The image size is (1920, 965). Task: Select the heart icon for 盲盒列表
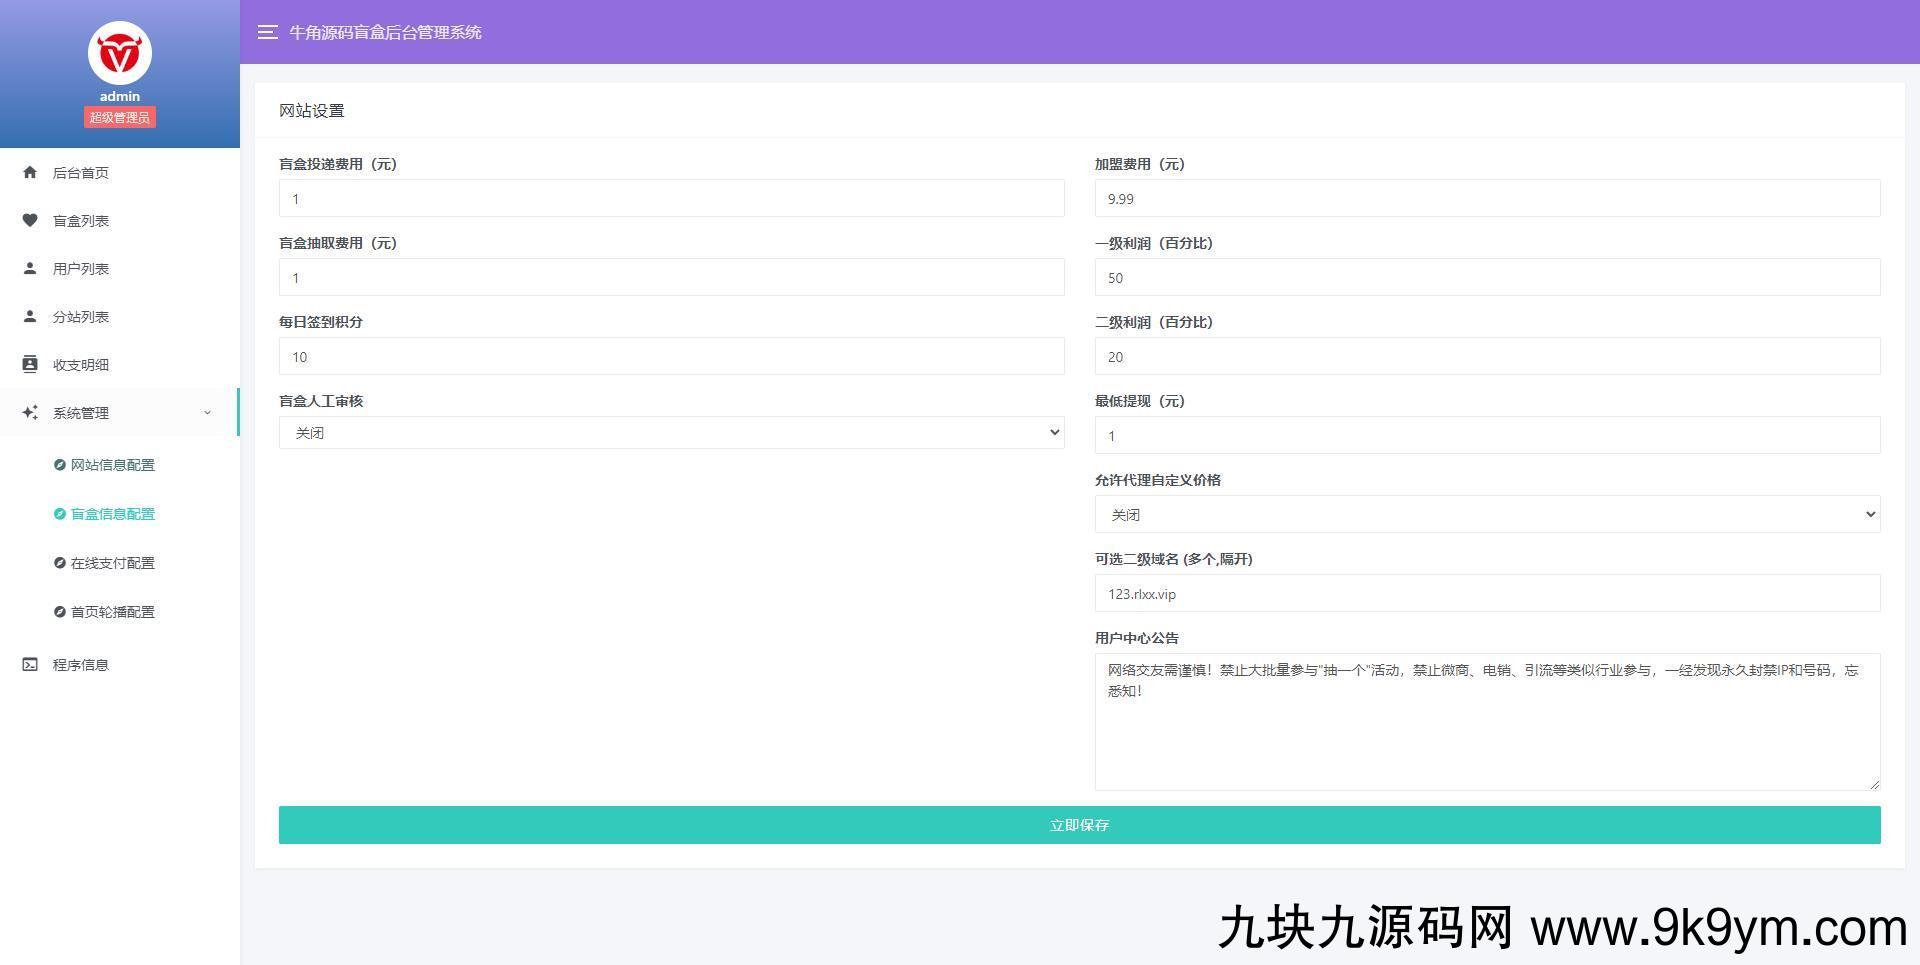(x=30, y=220)
